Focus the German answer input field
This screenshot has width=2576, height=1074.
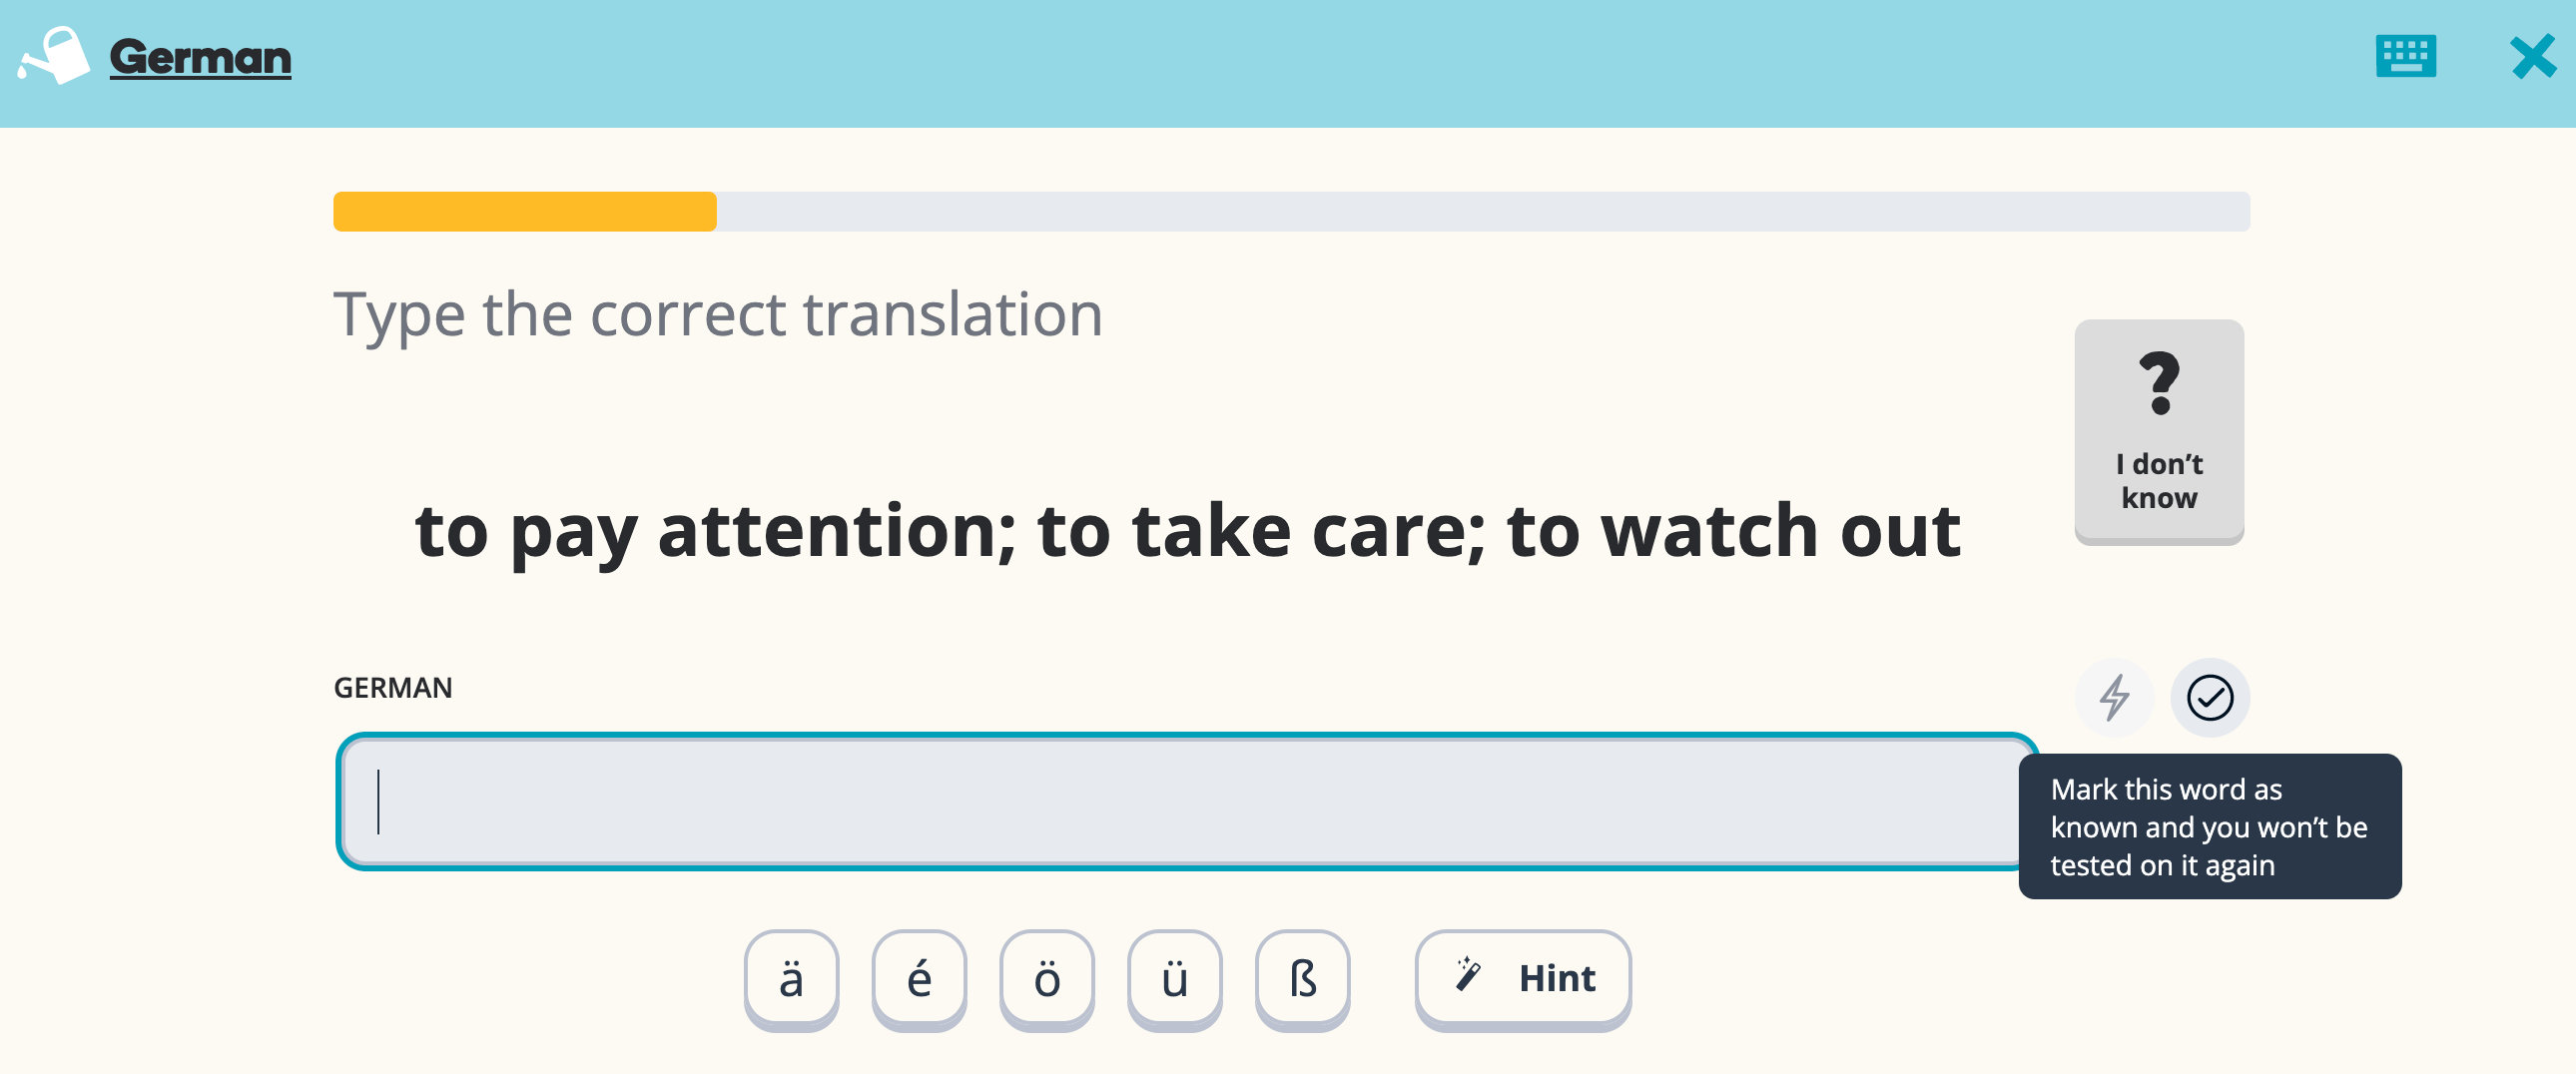(x=1185, y=802)
